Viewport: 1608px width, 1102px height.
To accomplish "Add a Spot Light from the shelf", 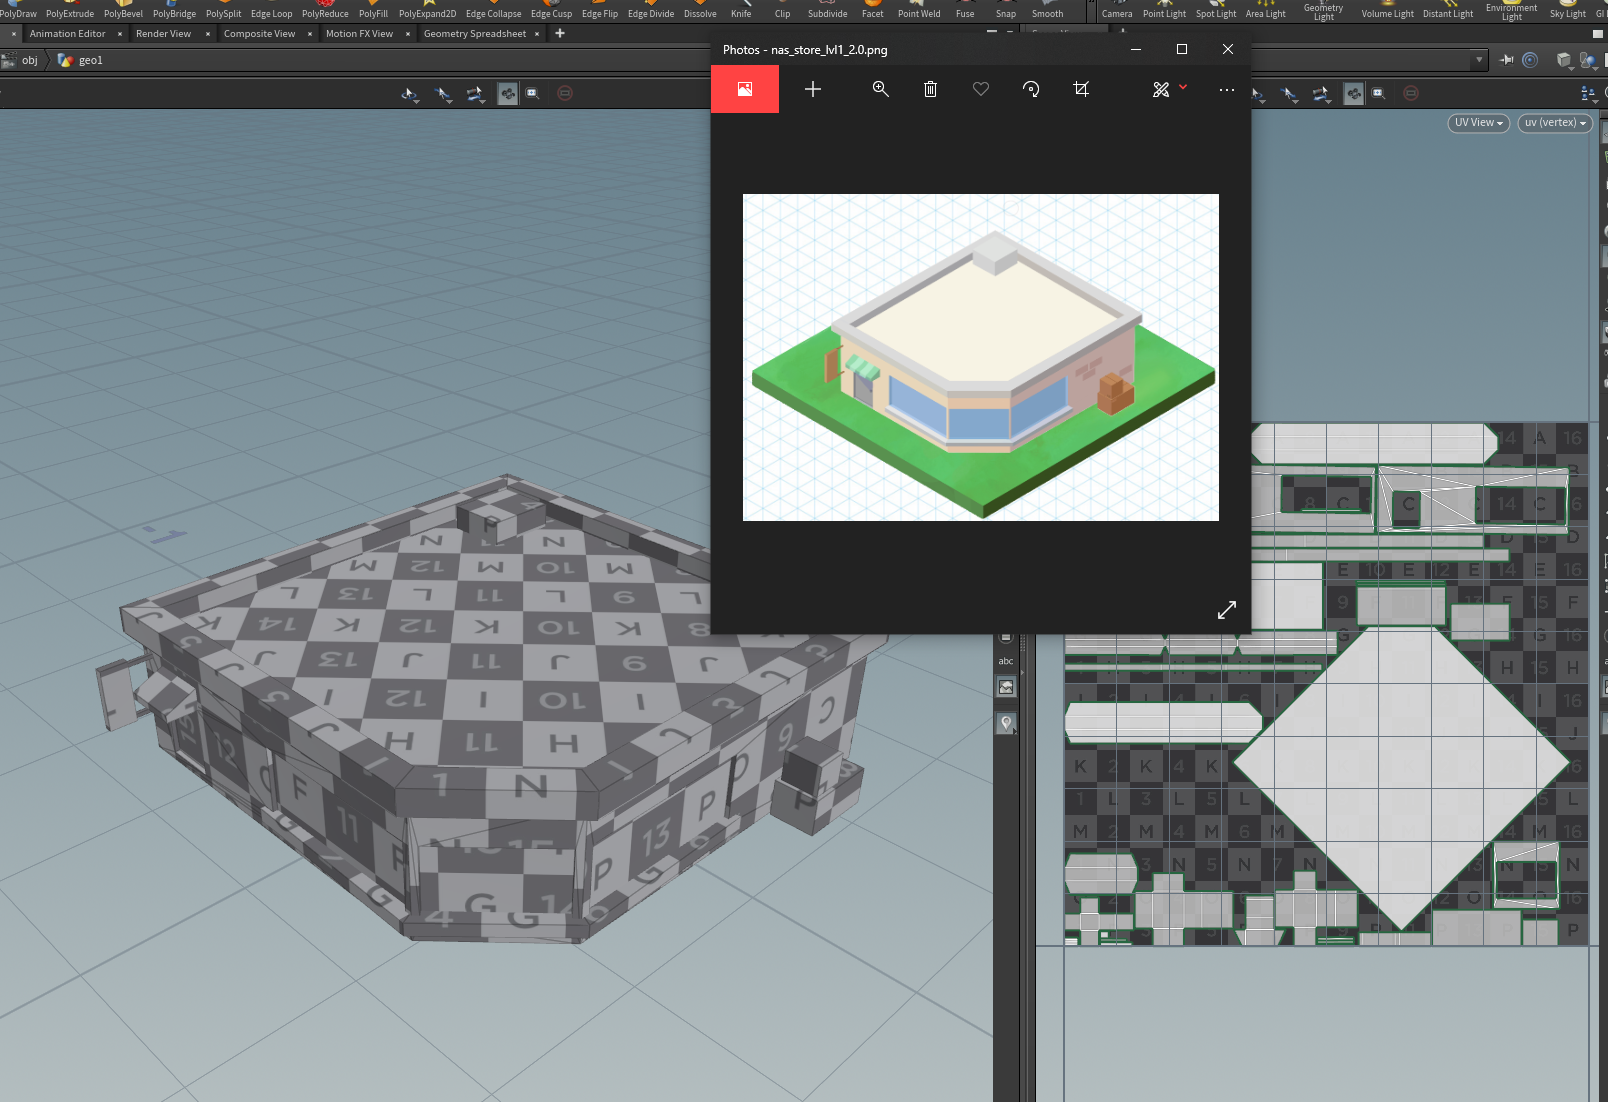I will [x=1216, y=10].
